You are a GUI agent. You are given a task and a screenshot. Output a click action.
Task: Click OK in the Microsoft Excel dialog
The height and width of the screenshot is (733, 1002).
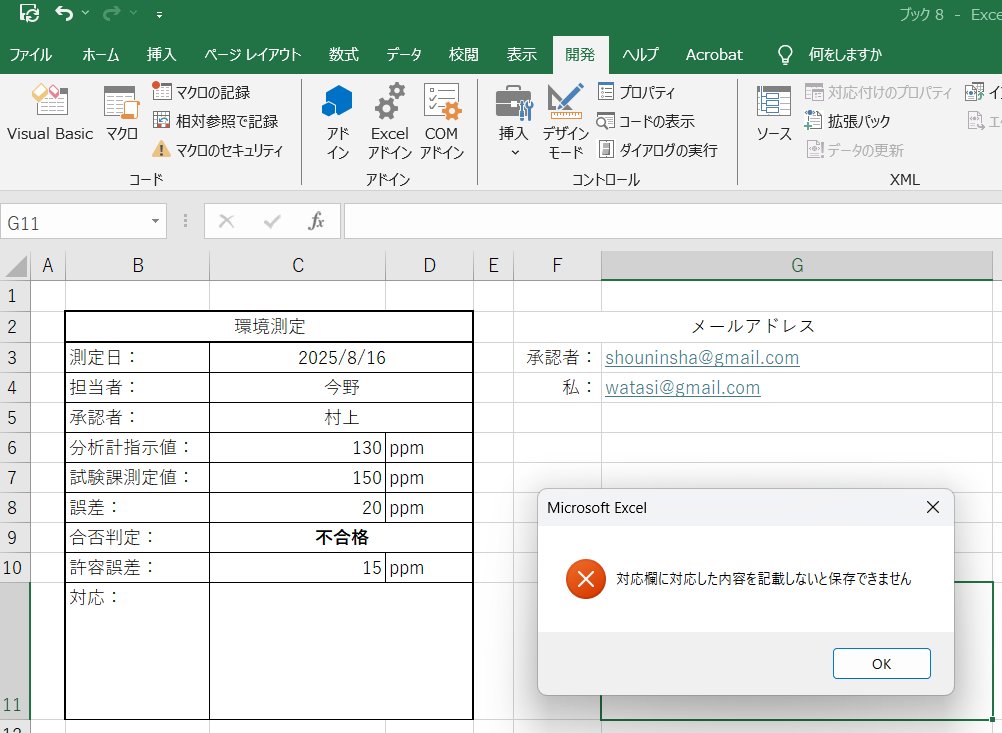coord(881,663)
